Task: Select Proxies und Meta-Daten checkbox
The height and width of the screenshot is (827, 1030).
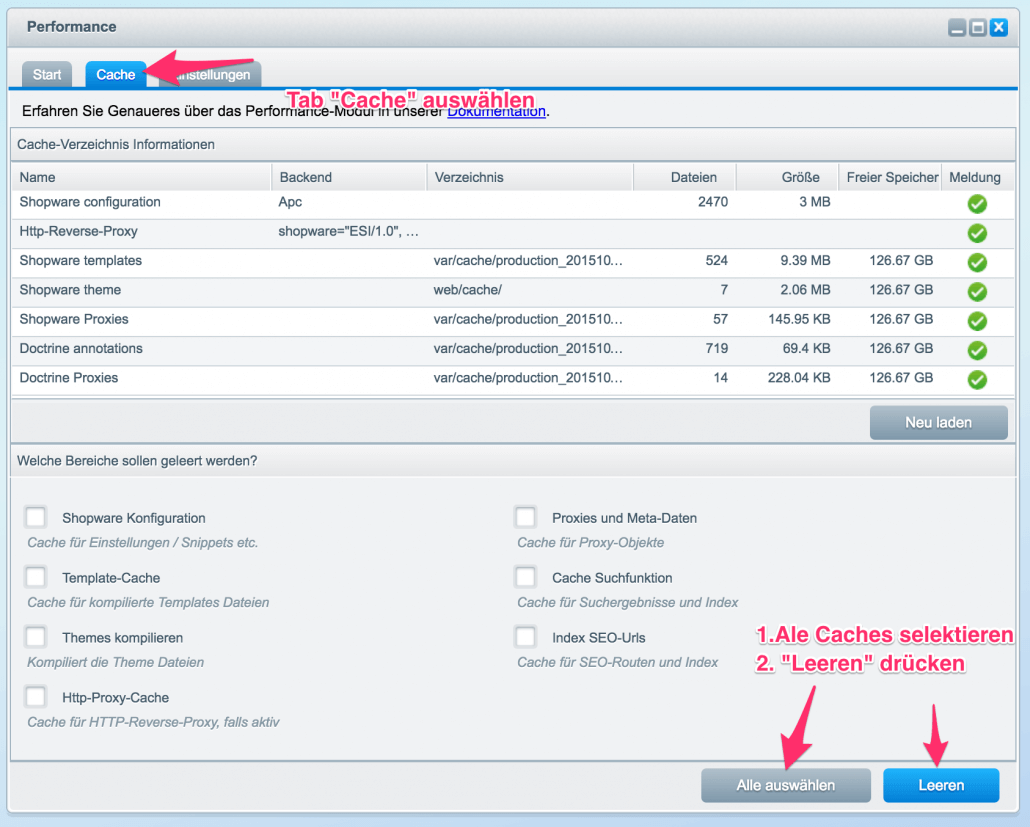Action: (526, 517)
